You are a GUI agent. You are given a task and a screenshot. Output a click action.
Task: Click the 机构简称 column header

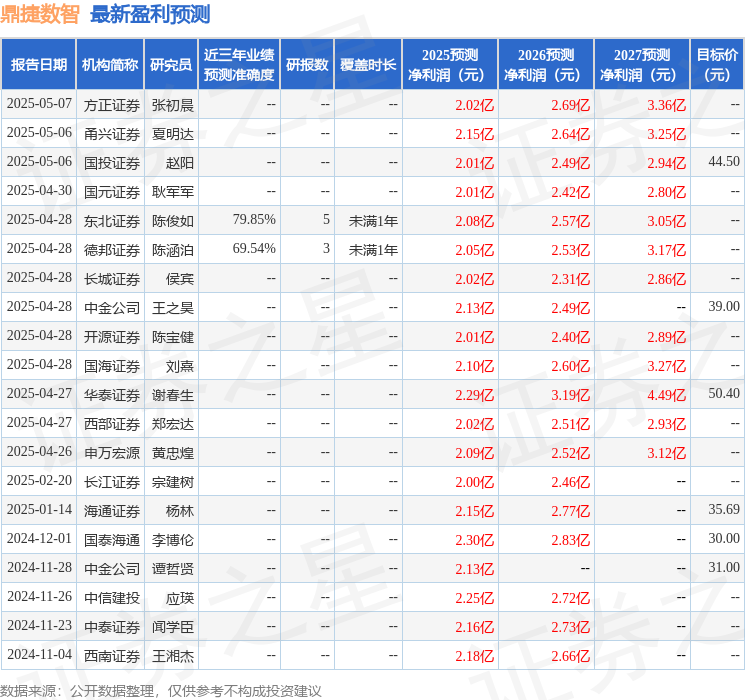(110, 65)
